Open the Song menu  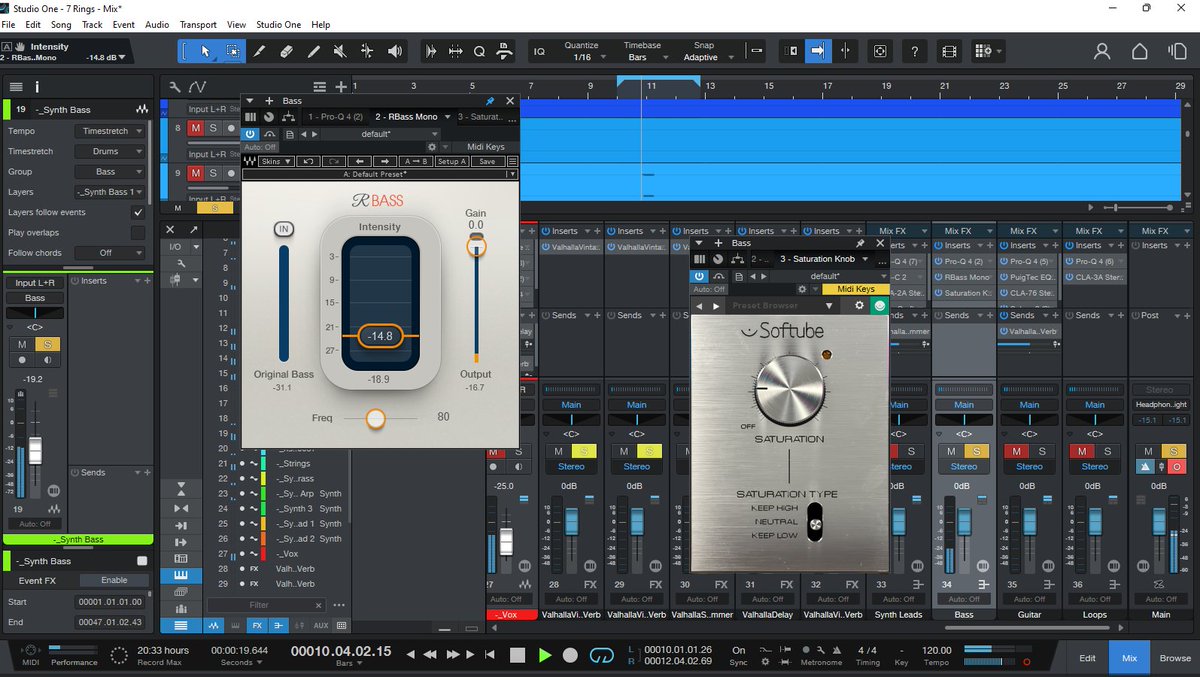[x=61, y=24]
